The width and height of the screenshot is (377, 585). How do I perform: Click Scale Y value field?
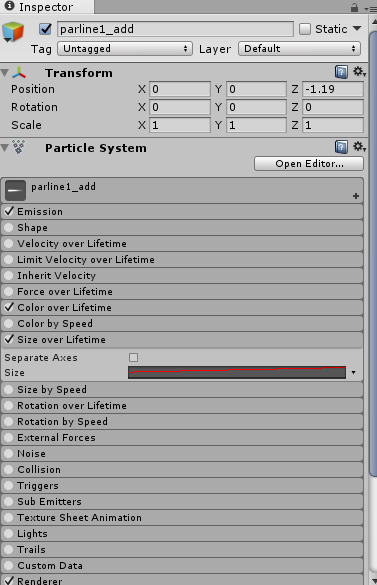point(256,125)
